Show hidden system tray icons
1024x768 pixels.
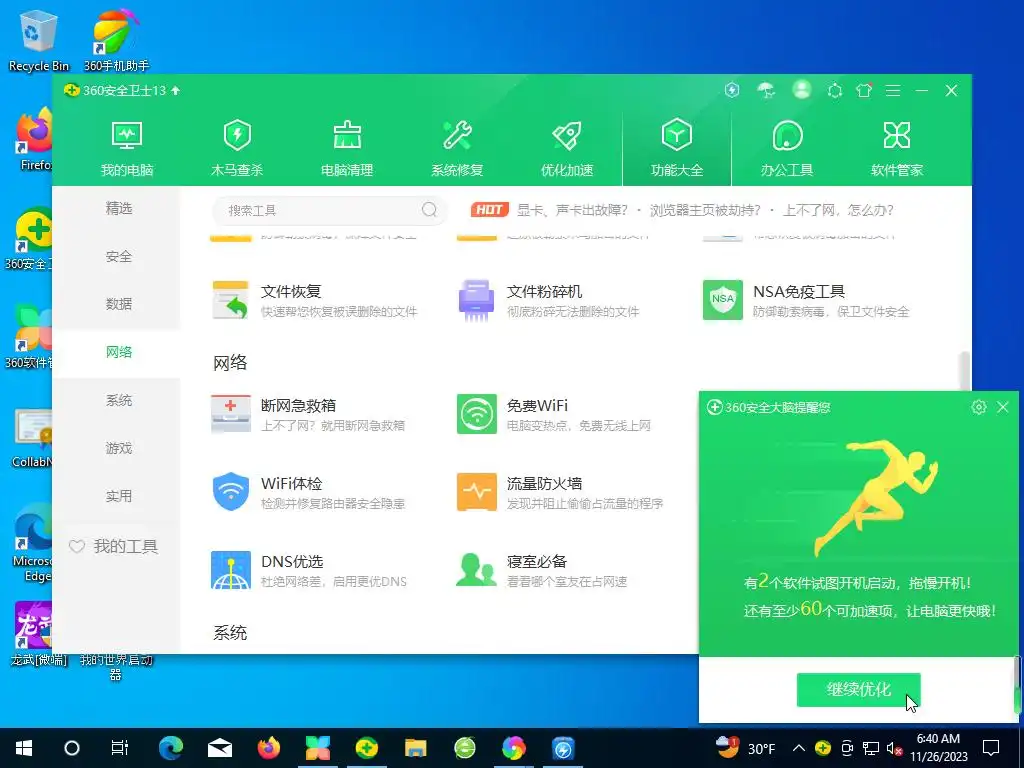coord(798,748)
